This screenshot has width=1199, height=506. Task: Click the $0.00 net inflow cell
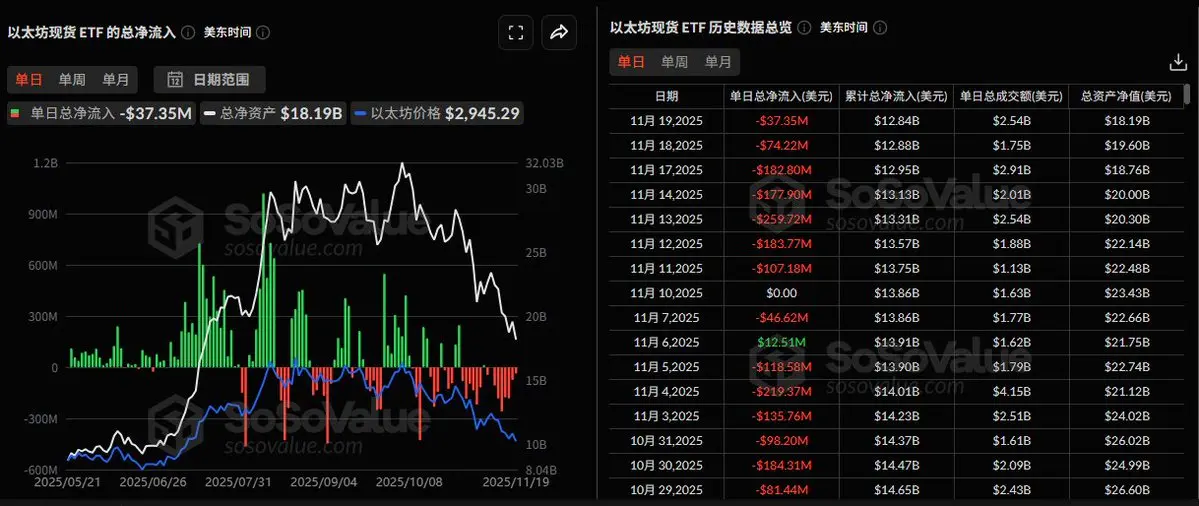tap(781, 293)
